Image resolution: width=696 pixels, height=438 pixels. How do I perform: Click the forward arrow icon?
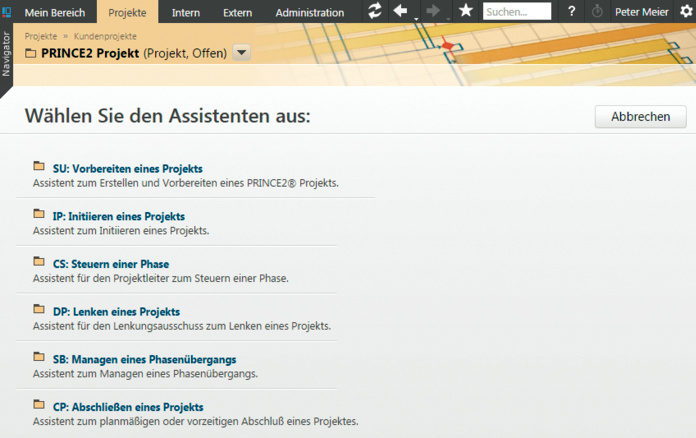tap(433, 11)
